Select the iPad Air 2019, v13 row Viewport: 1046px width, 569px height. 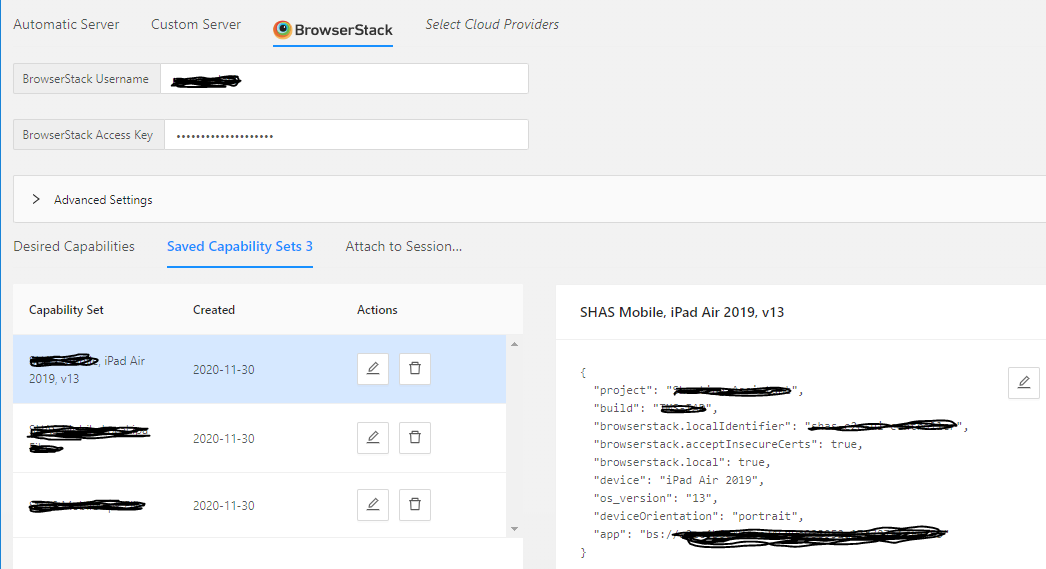pyautogui.click(x=259, y=369)
